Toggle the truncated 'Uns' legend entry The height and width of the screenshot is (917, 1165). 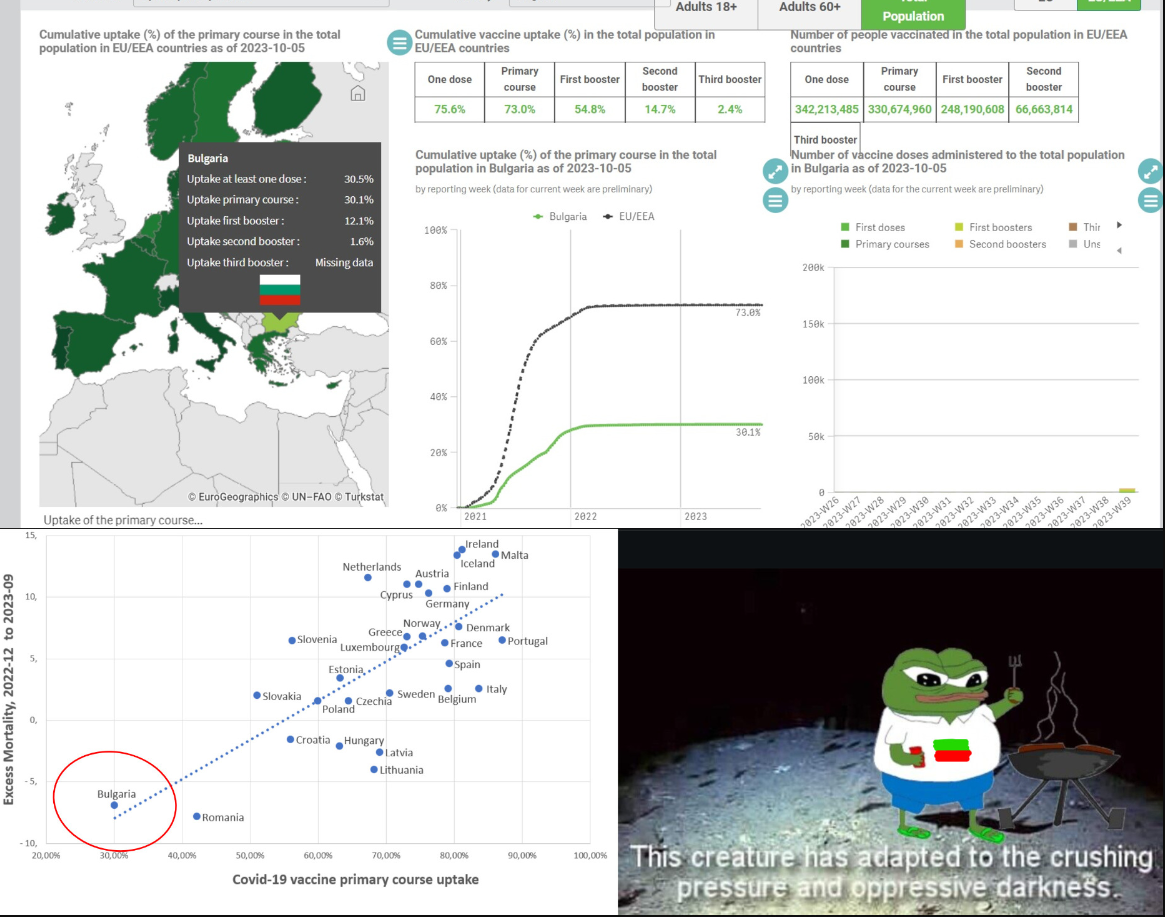pos(1085,244)
